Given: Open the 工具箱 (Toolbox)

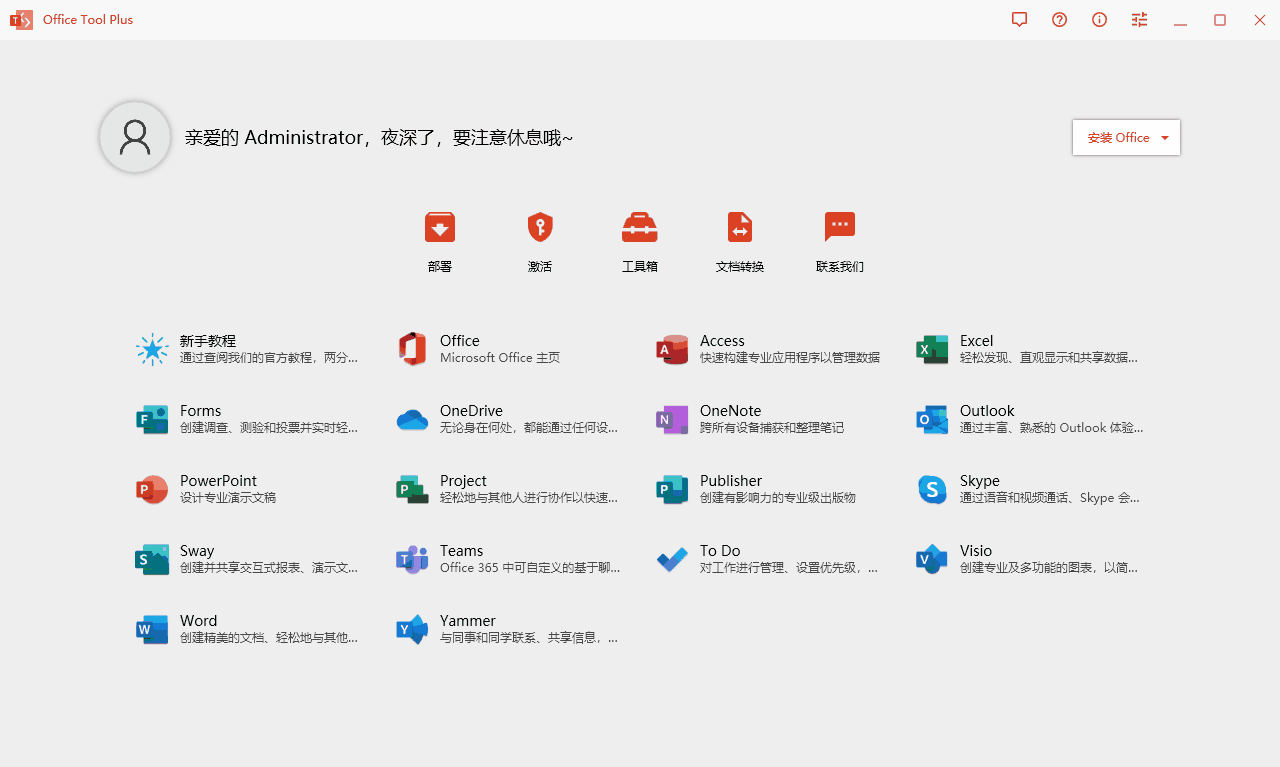Looking at the screenshot, I should 639,240.
